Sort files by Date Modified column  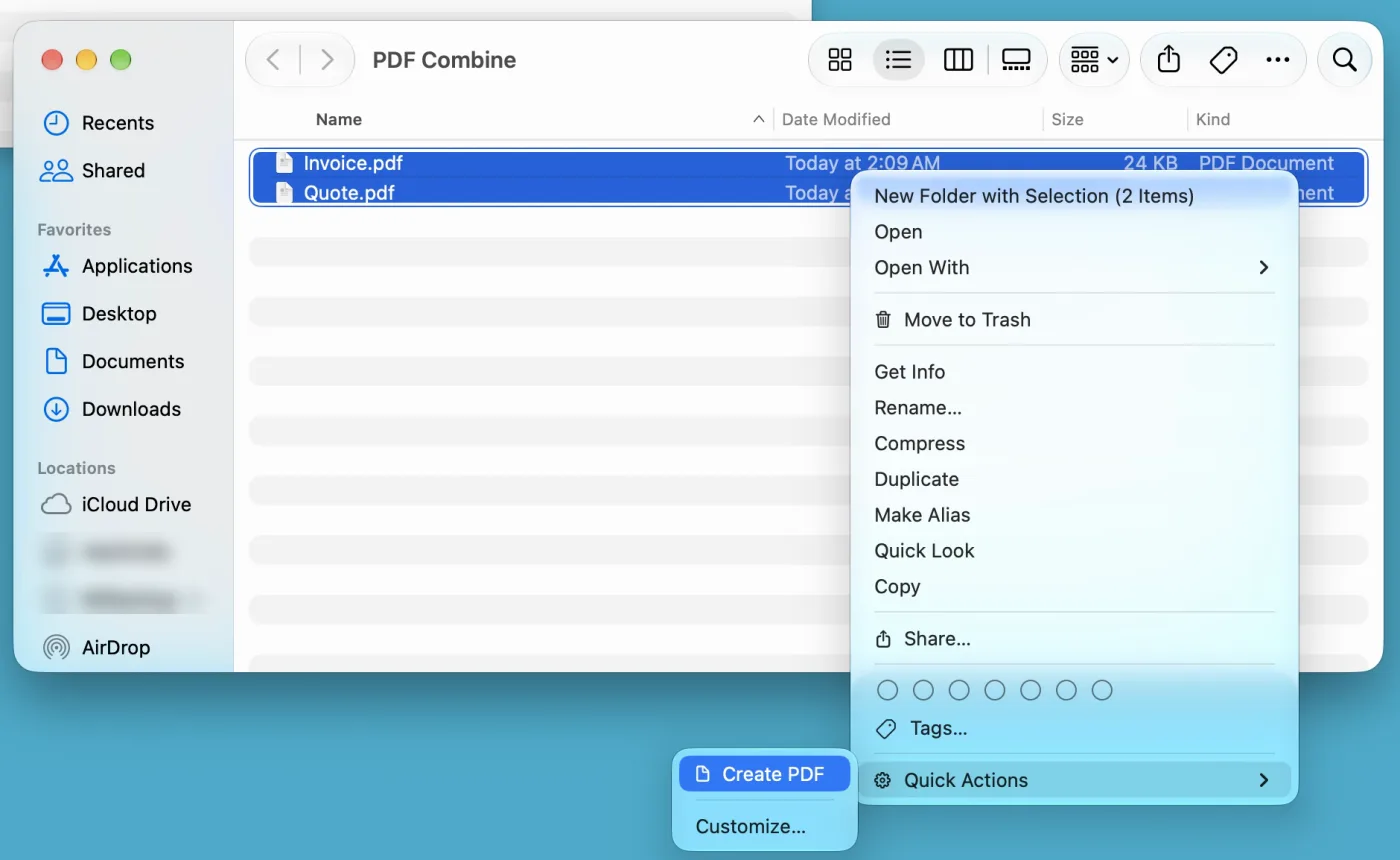coord(836,119)
